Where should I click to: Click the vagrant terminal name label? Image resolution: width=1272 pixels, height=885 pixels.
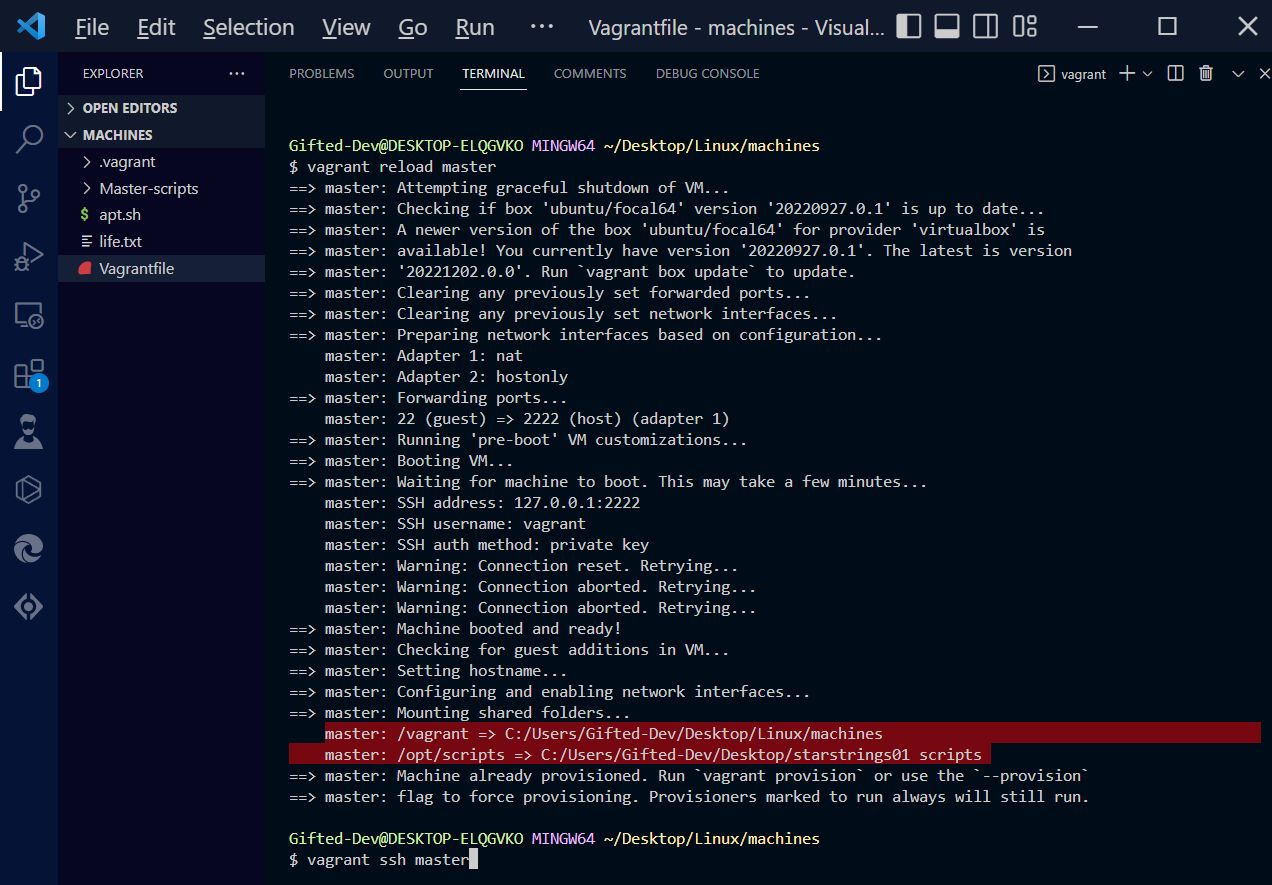(1084, 74)
